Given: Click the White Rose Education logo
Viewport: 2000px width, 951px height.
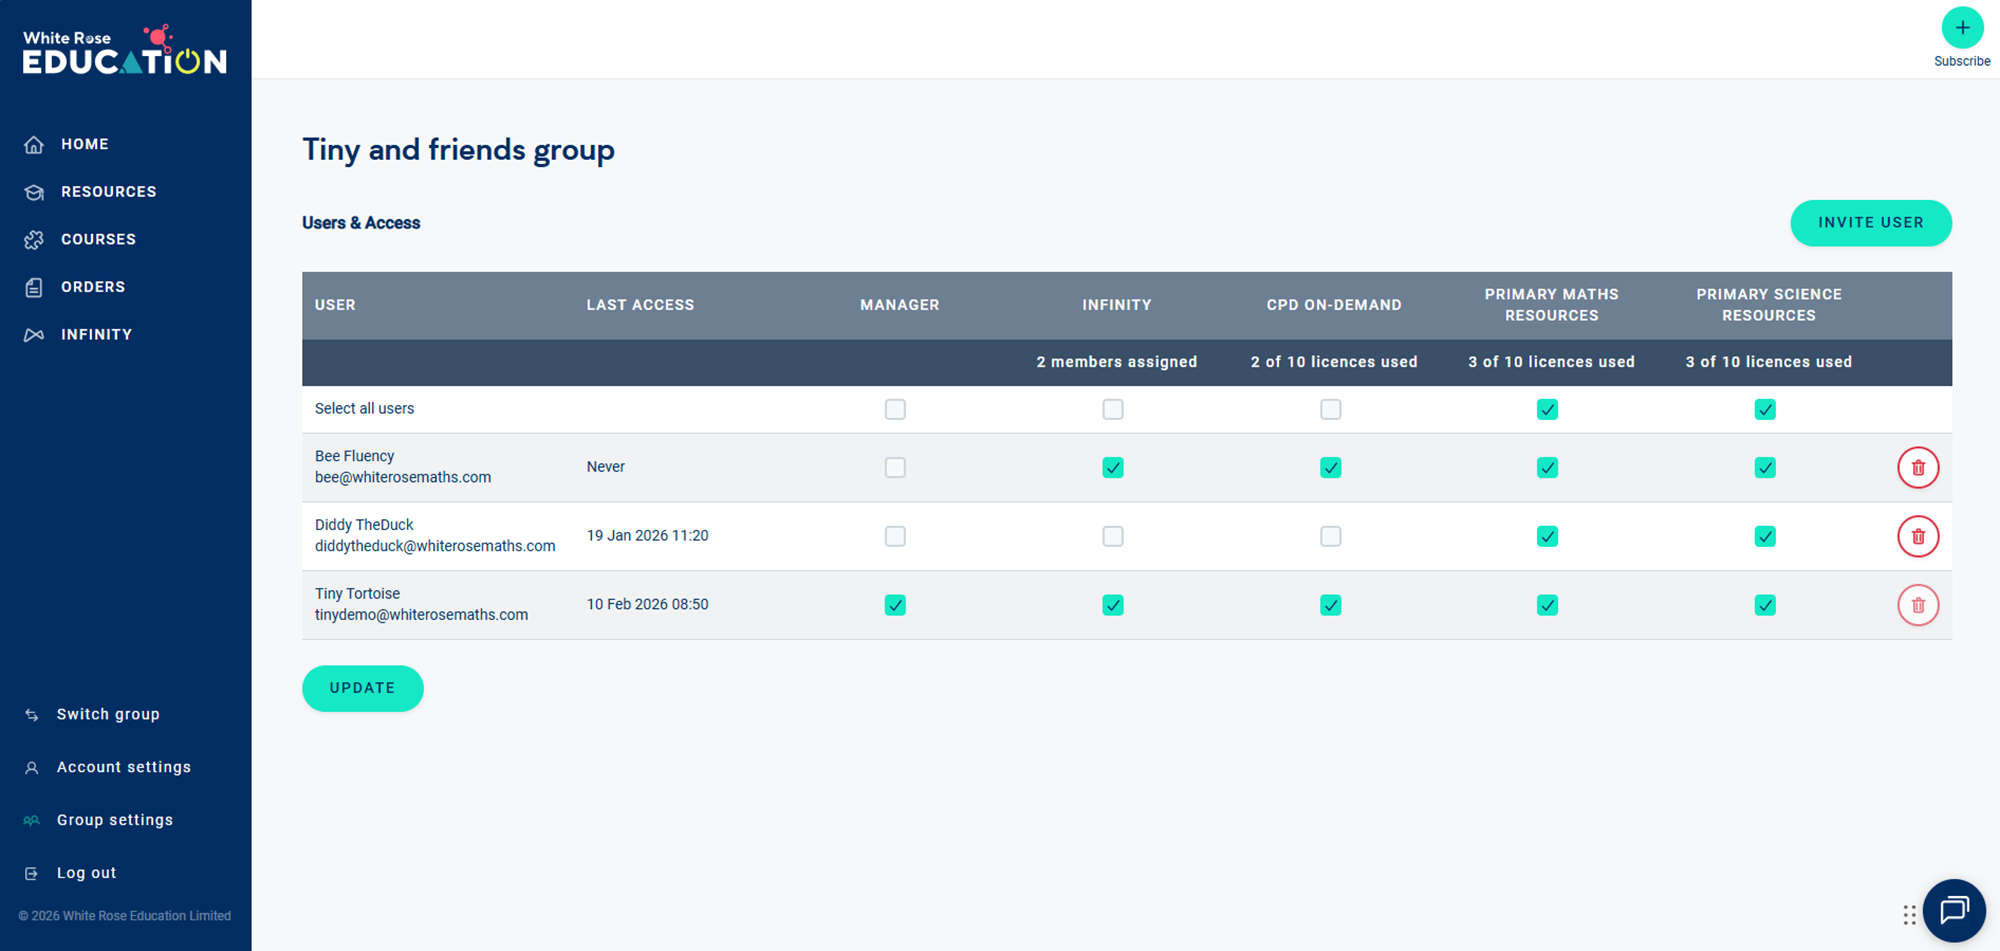Looking at the screenshot, I should click(125, 51).
